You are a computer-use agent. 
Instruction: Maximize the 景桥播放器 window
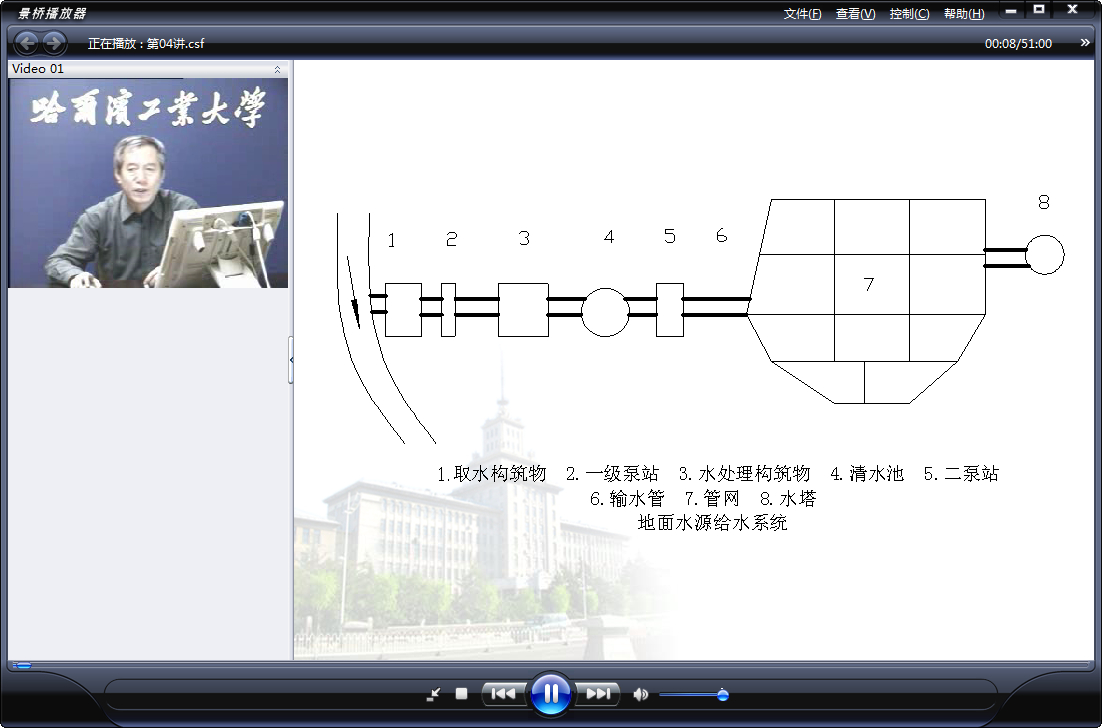(1039, 10)
